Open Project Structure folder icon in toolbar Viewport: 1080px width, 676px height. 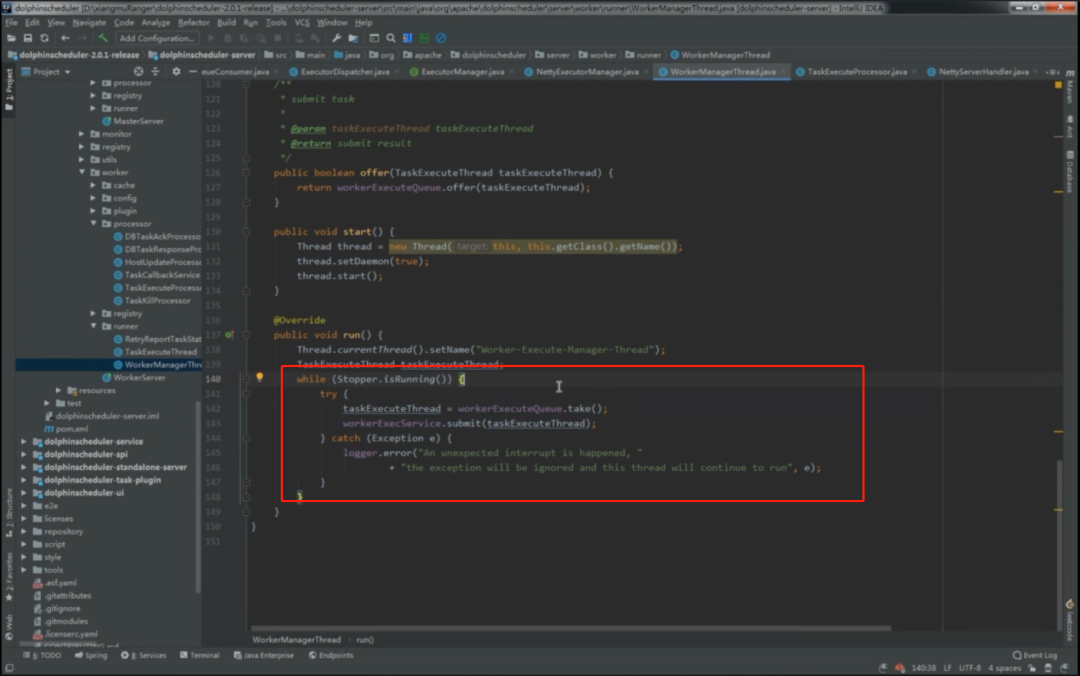(353, 39)
